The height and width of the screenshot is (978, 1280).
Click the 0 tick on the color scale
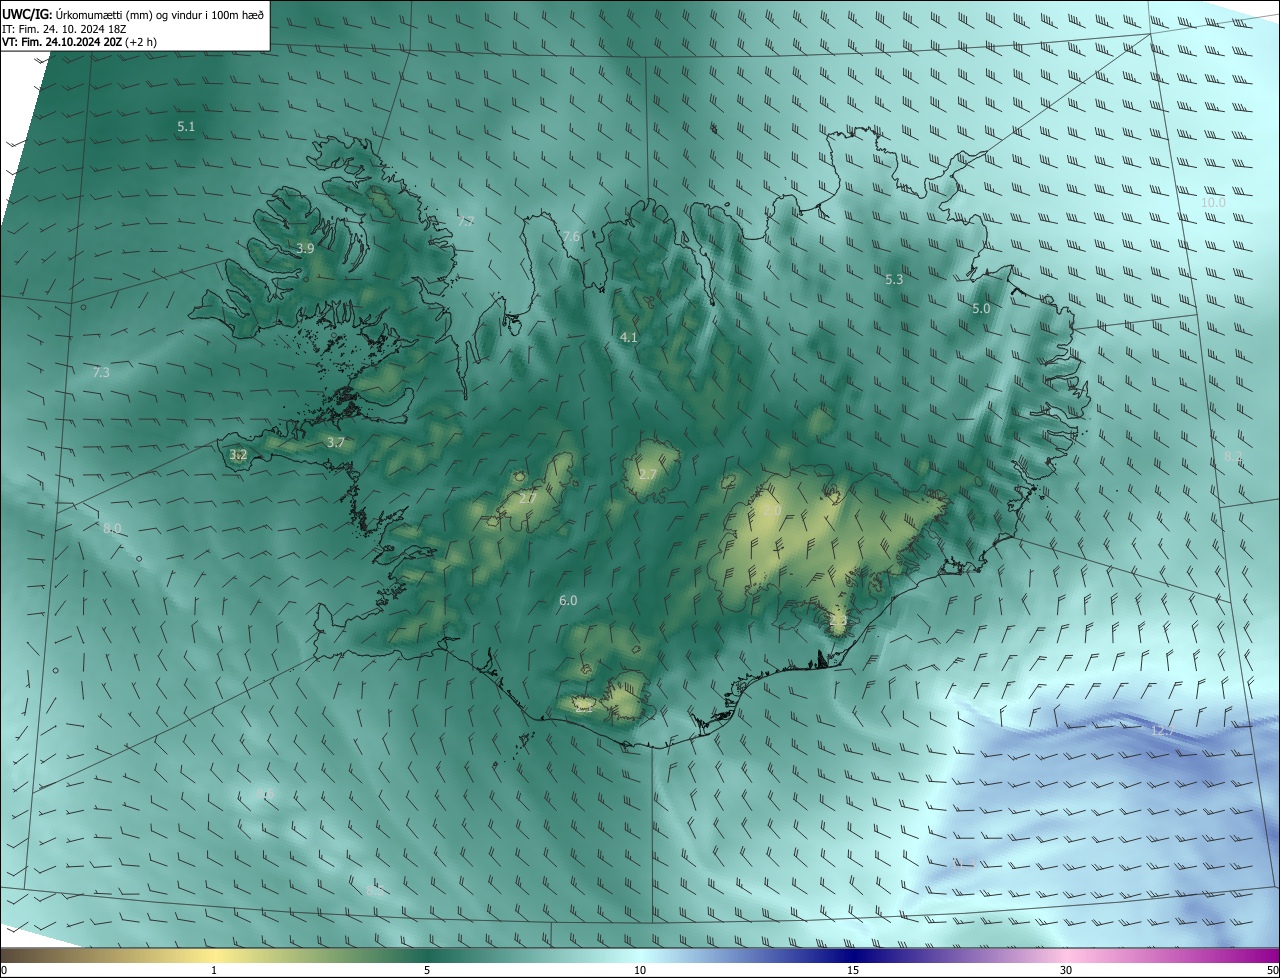tap(4, 970)
